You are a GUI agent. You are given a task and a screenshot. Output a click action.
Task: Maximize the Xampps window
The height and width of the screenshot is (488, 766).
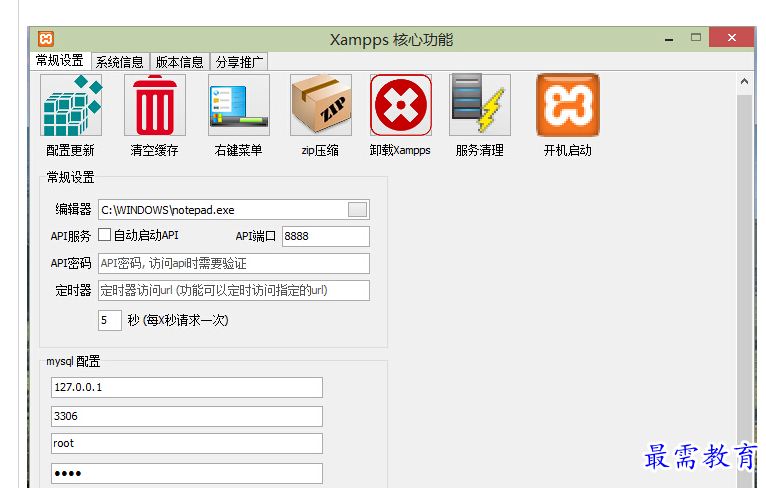pyautogui.click(x=696, y=38)
